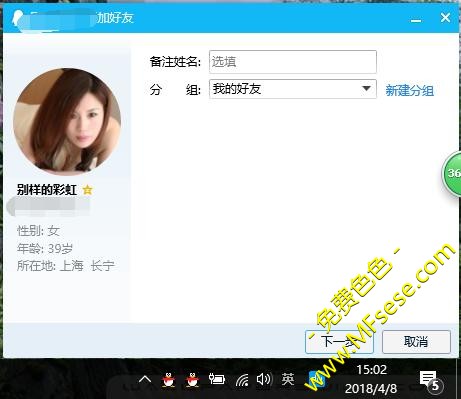The image size is (461, 399).
Task: Click the 年龄: 39岁 age text
Action: coord(45,248)
